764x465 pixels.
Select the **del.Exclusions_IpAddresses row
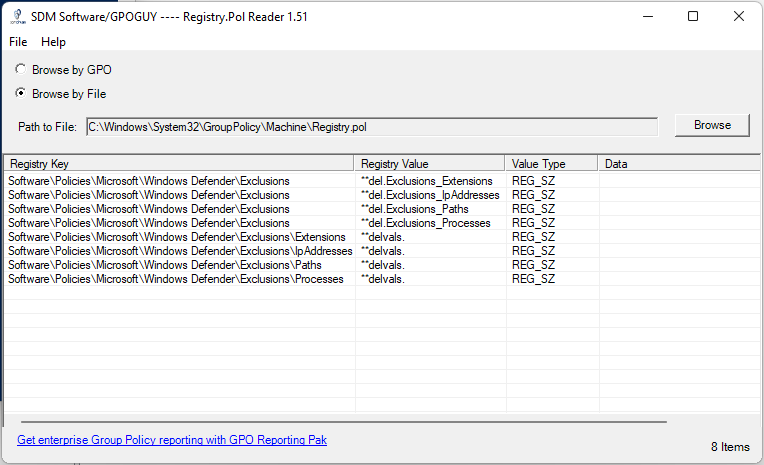pyautogui.click(x=429, y=195)
